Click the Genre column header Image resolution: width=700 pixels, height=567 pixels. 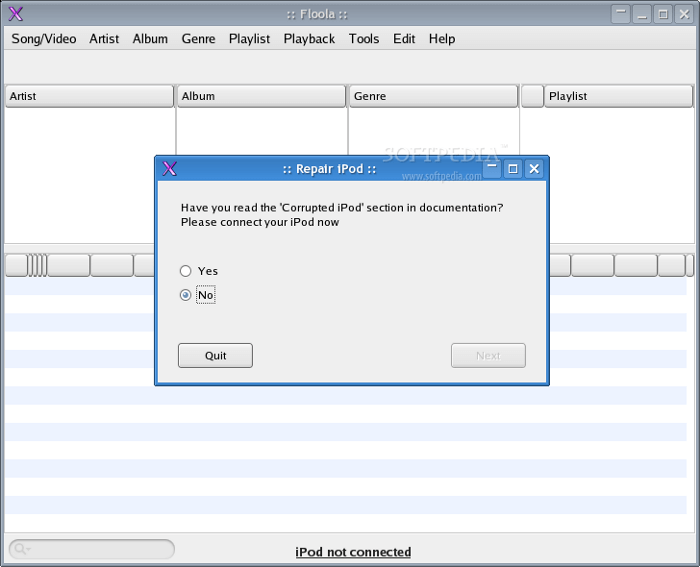[433, 96]
